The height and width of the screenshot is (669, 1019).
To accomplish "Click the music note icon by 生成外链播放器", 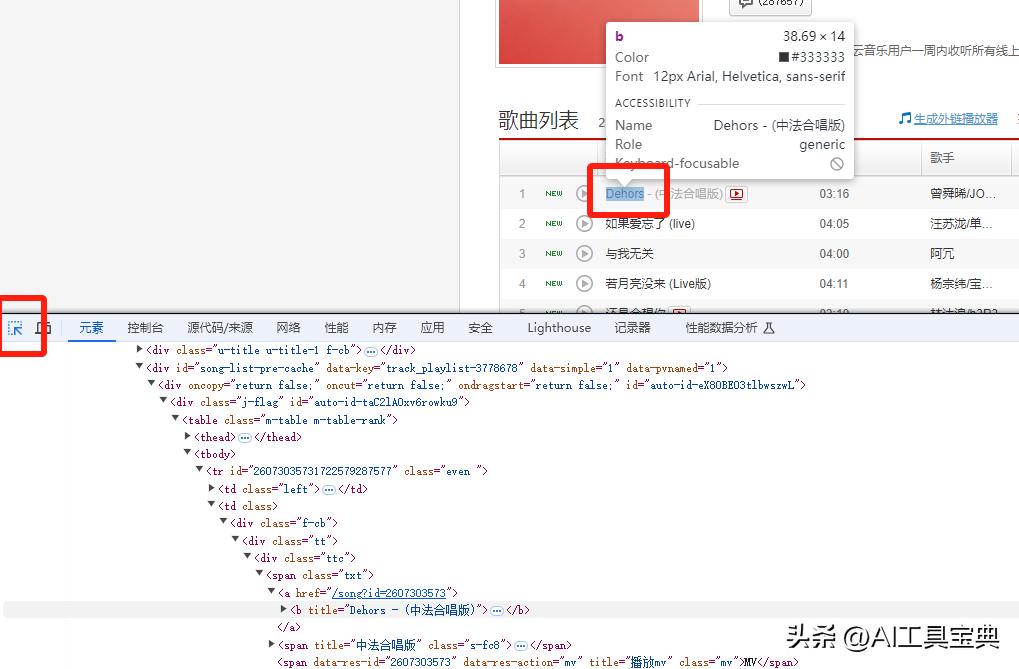I will tap(905, 118).
